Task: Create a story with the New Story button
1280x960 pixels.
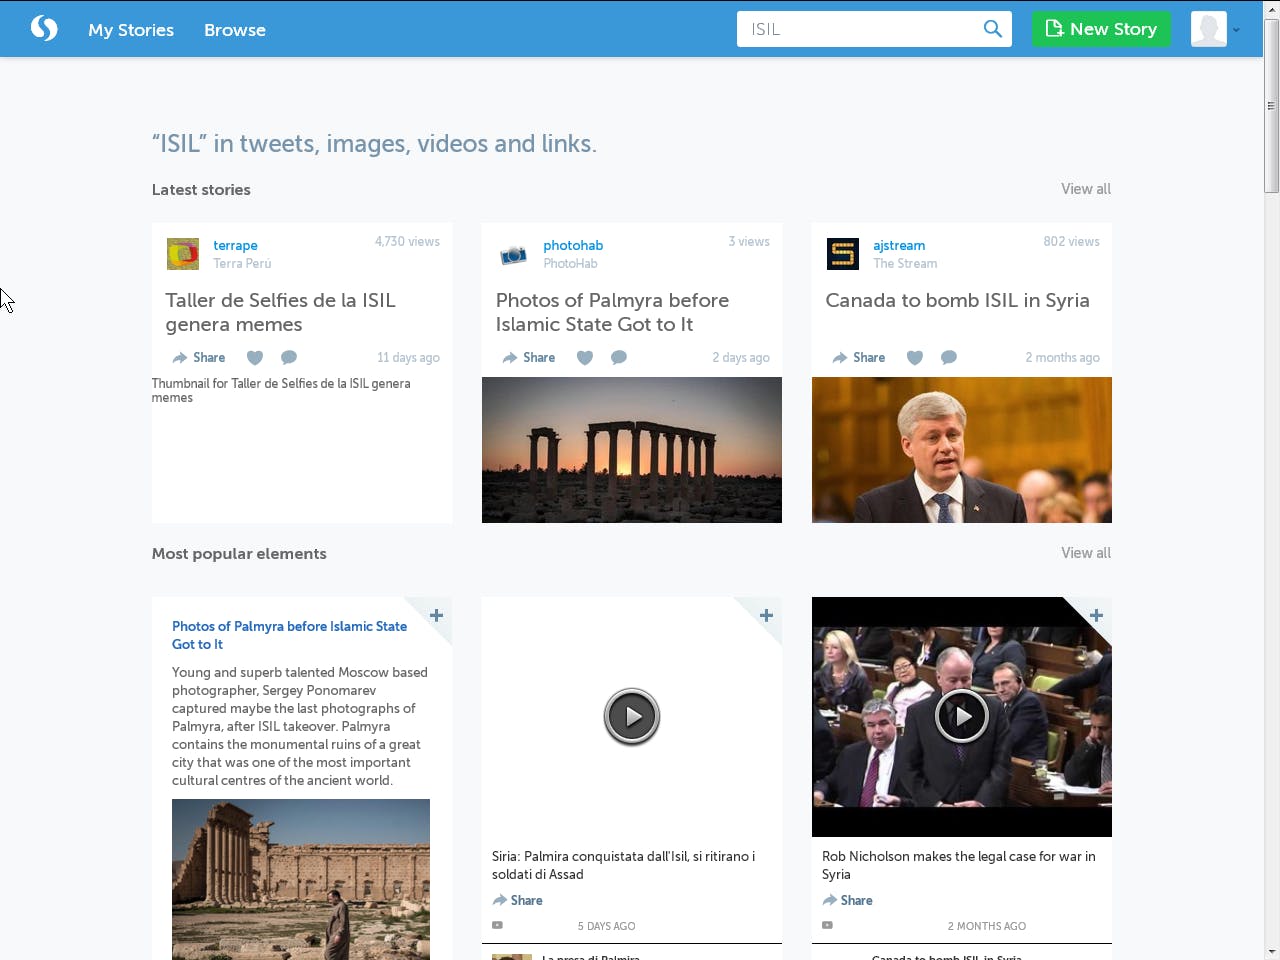Action: pos(1101,29)
